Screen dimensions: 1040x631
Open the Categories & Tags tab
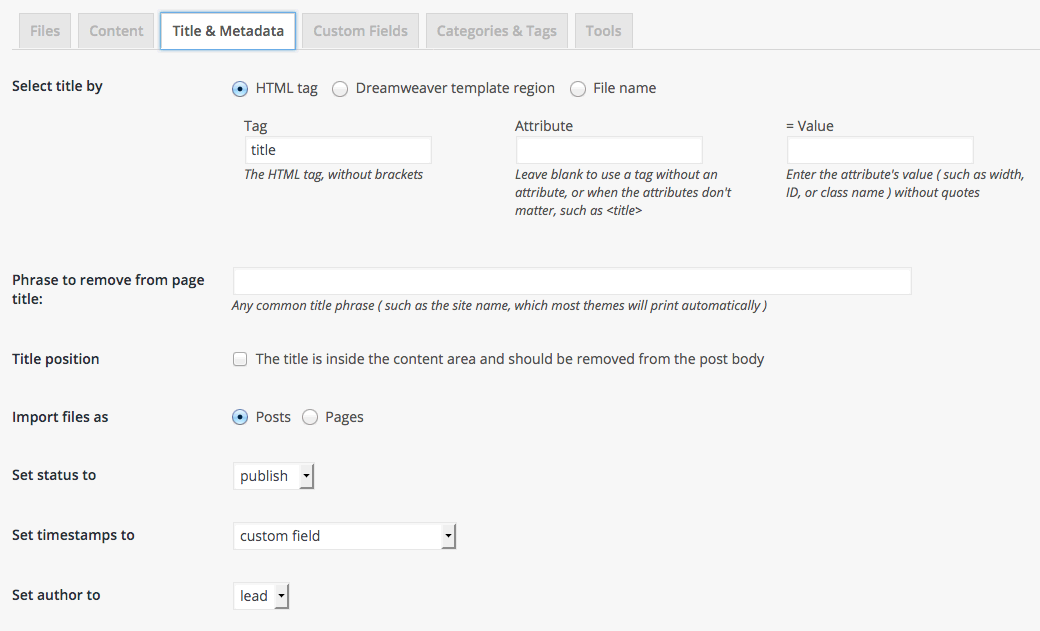click(497, 31)
